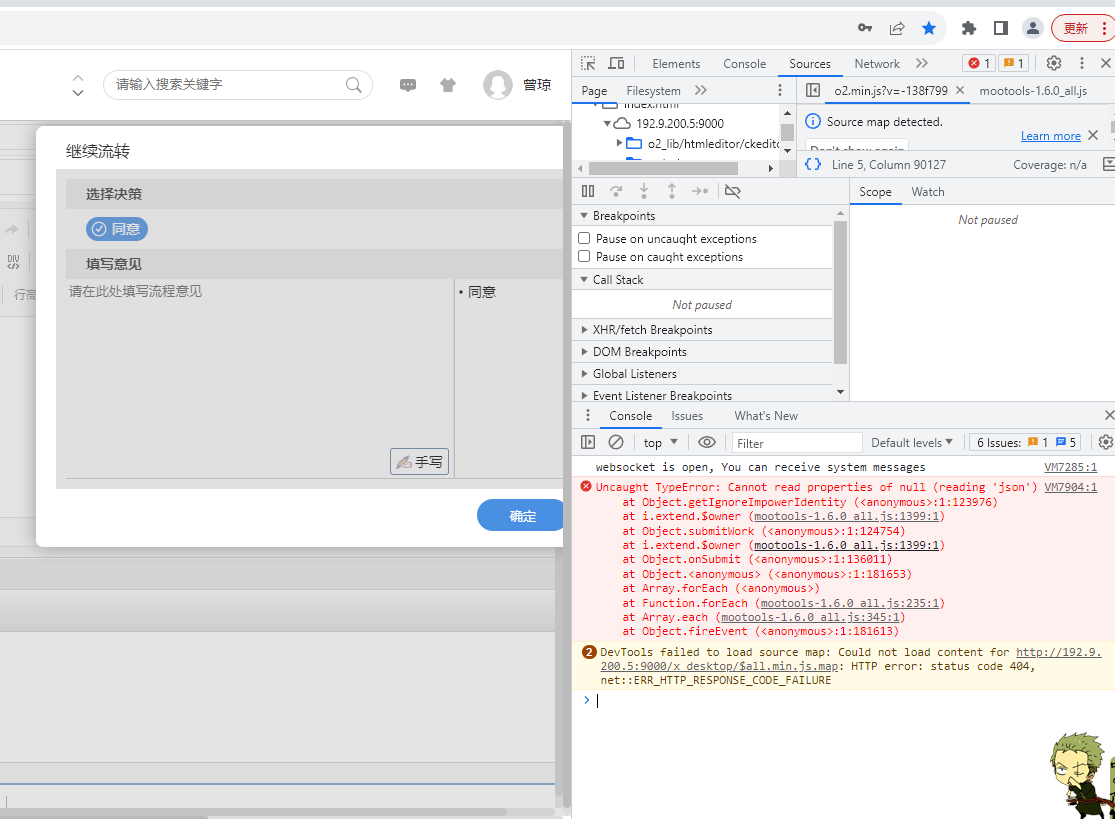This screenshot has height=819, width=1115.
Task: Open DevTools settings gear
Action: (x=1053, y=63)
